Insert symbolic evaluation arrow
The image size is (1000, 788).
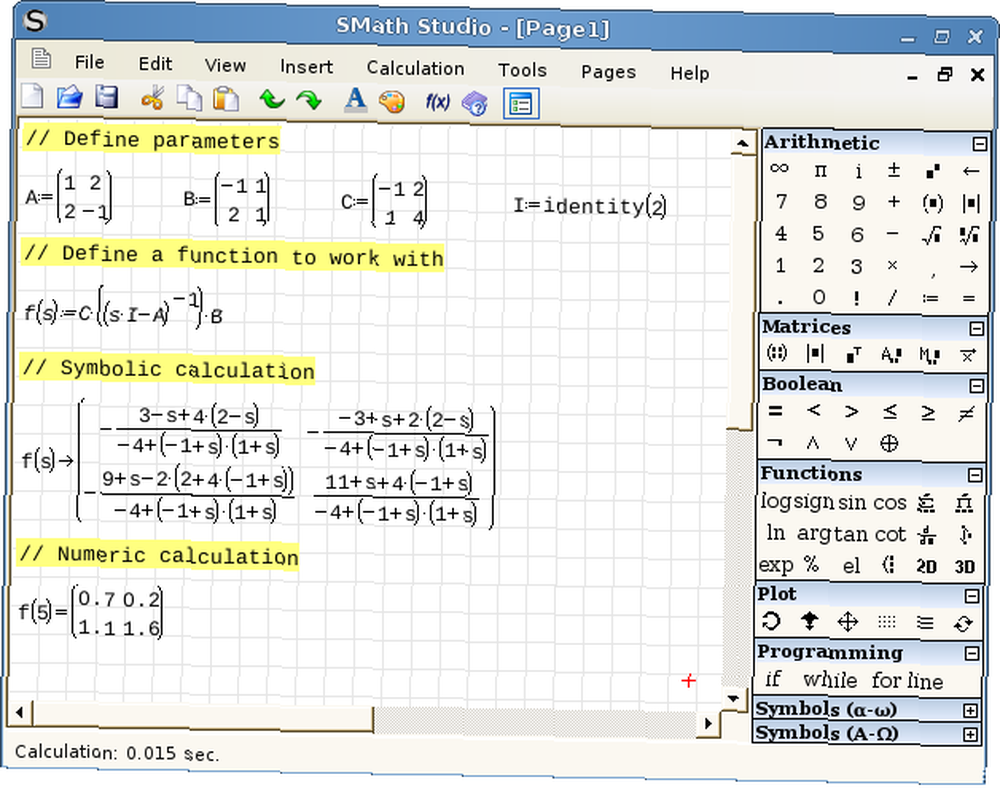point(969,266)
